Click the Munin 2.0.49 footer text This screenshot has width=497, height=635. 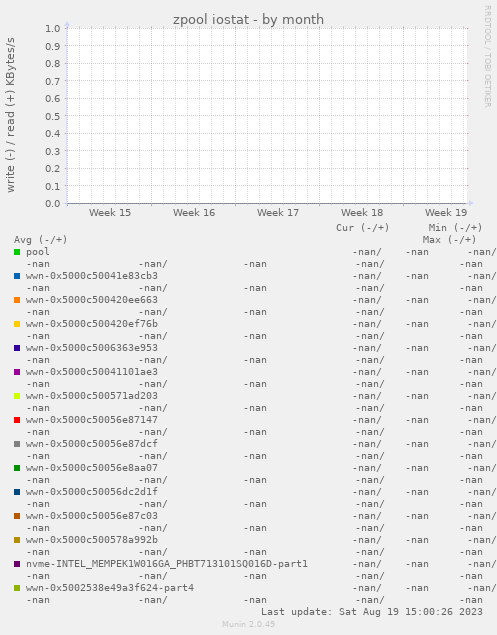(248, 624)
